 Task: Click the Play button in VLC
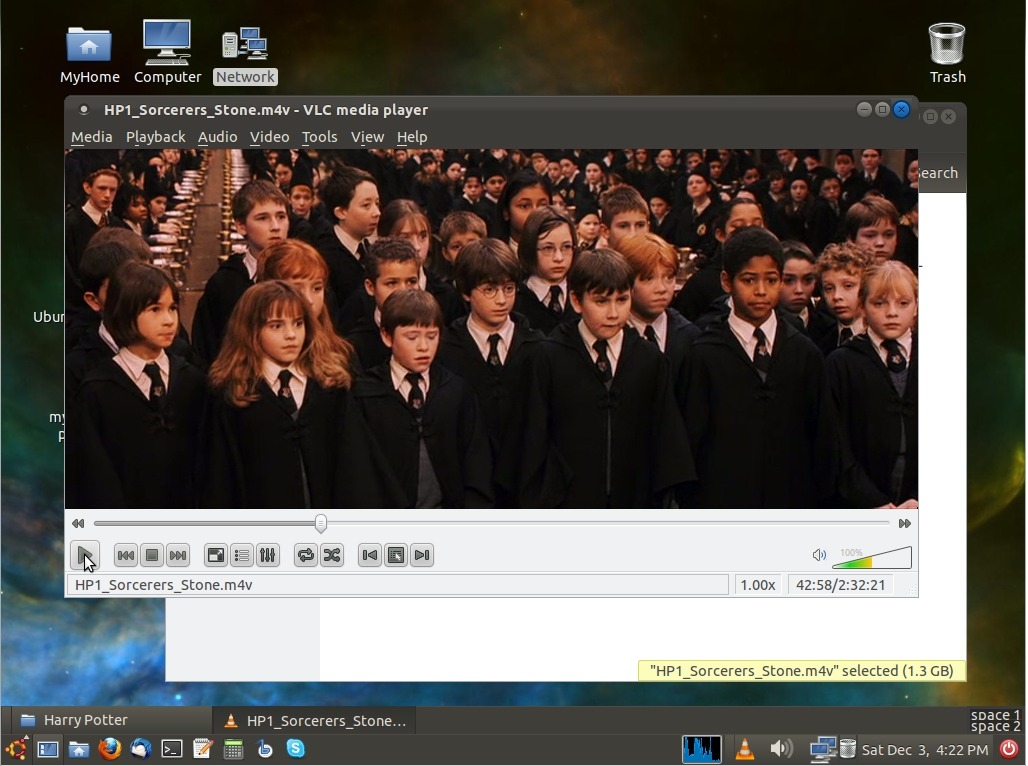(85, 555)
